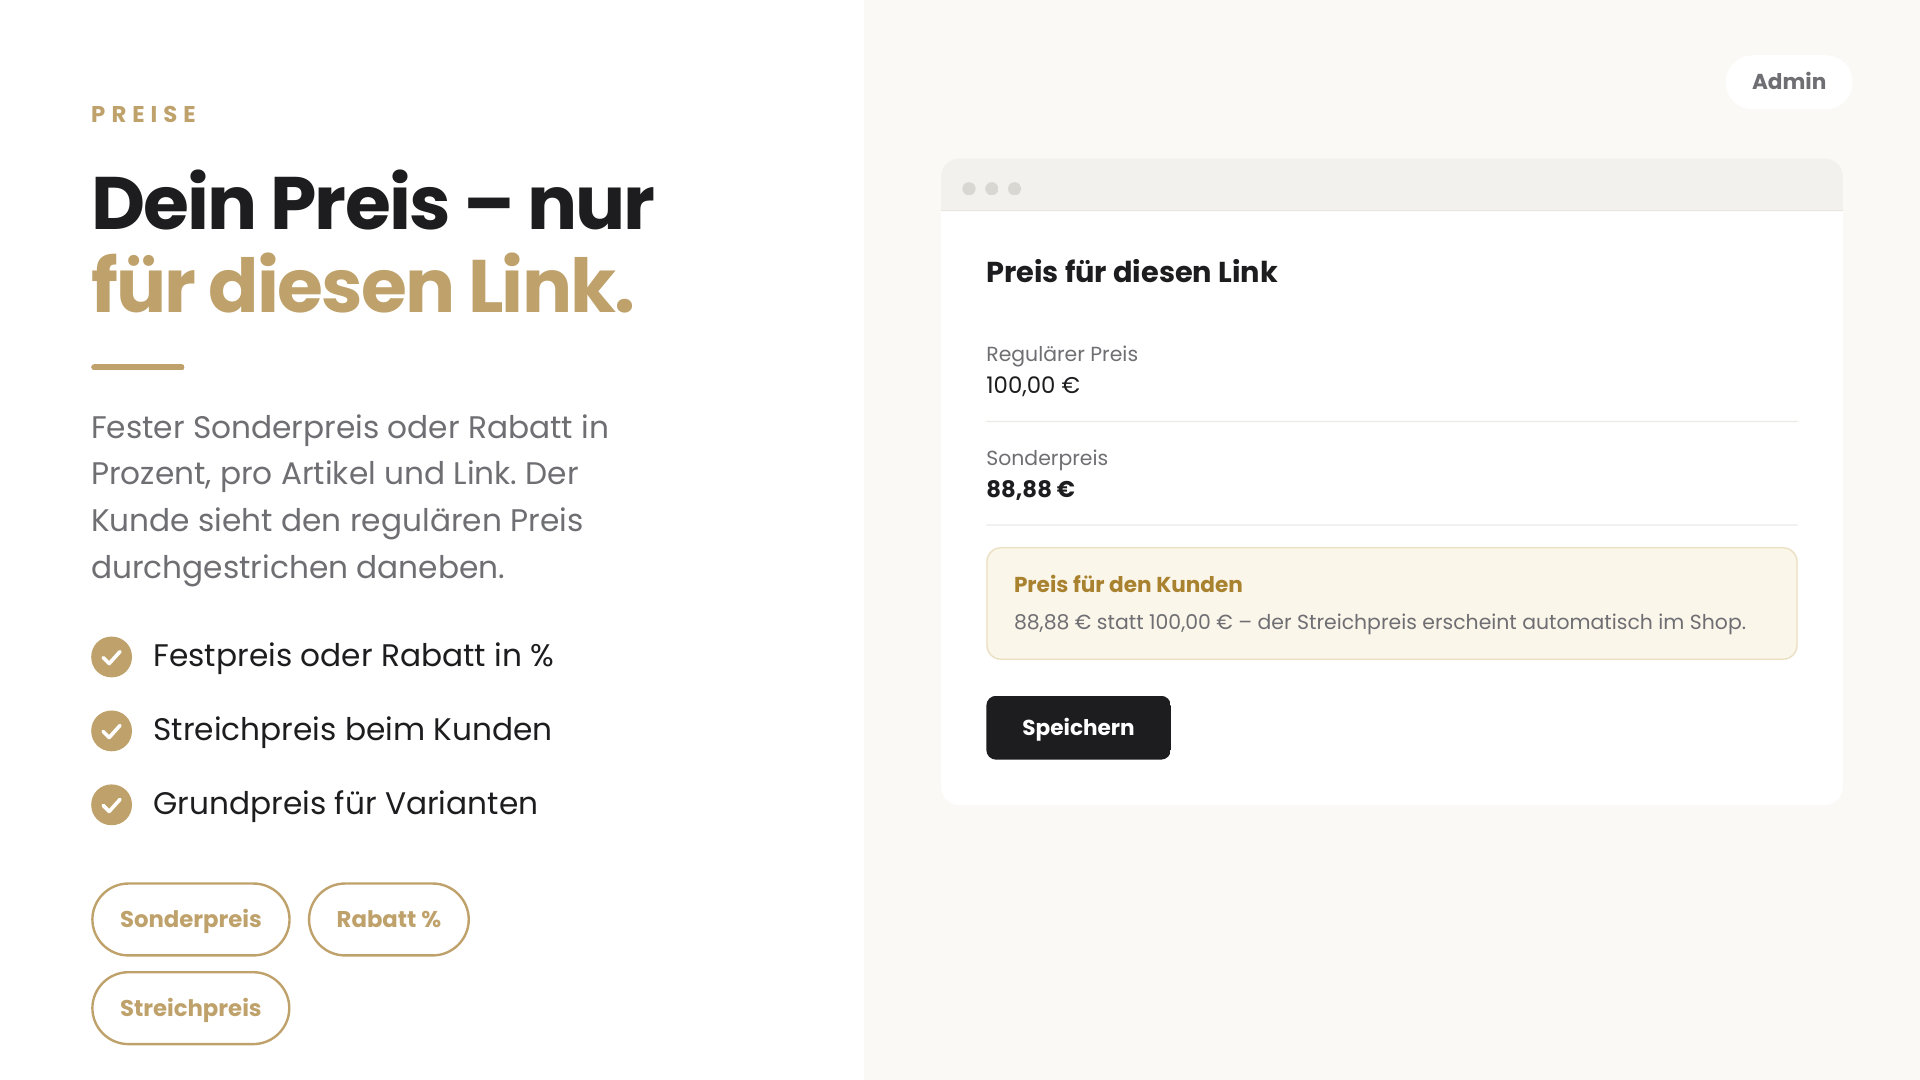Image resolution: width=1920 pixels, height=1080 pixels.
Task: Click the first window dot in mockup titlebar
Action: (969, 189)
